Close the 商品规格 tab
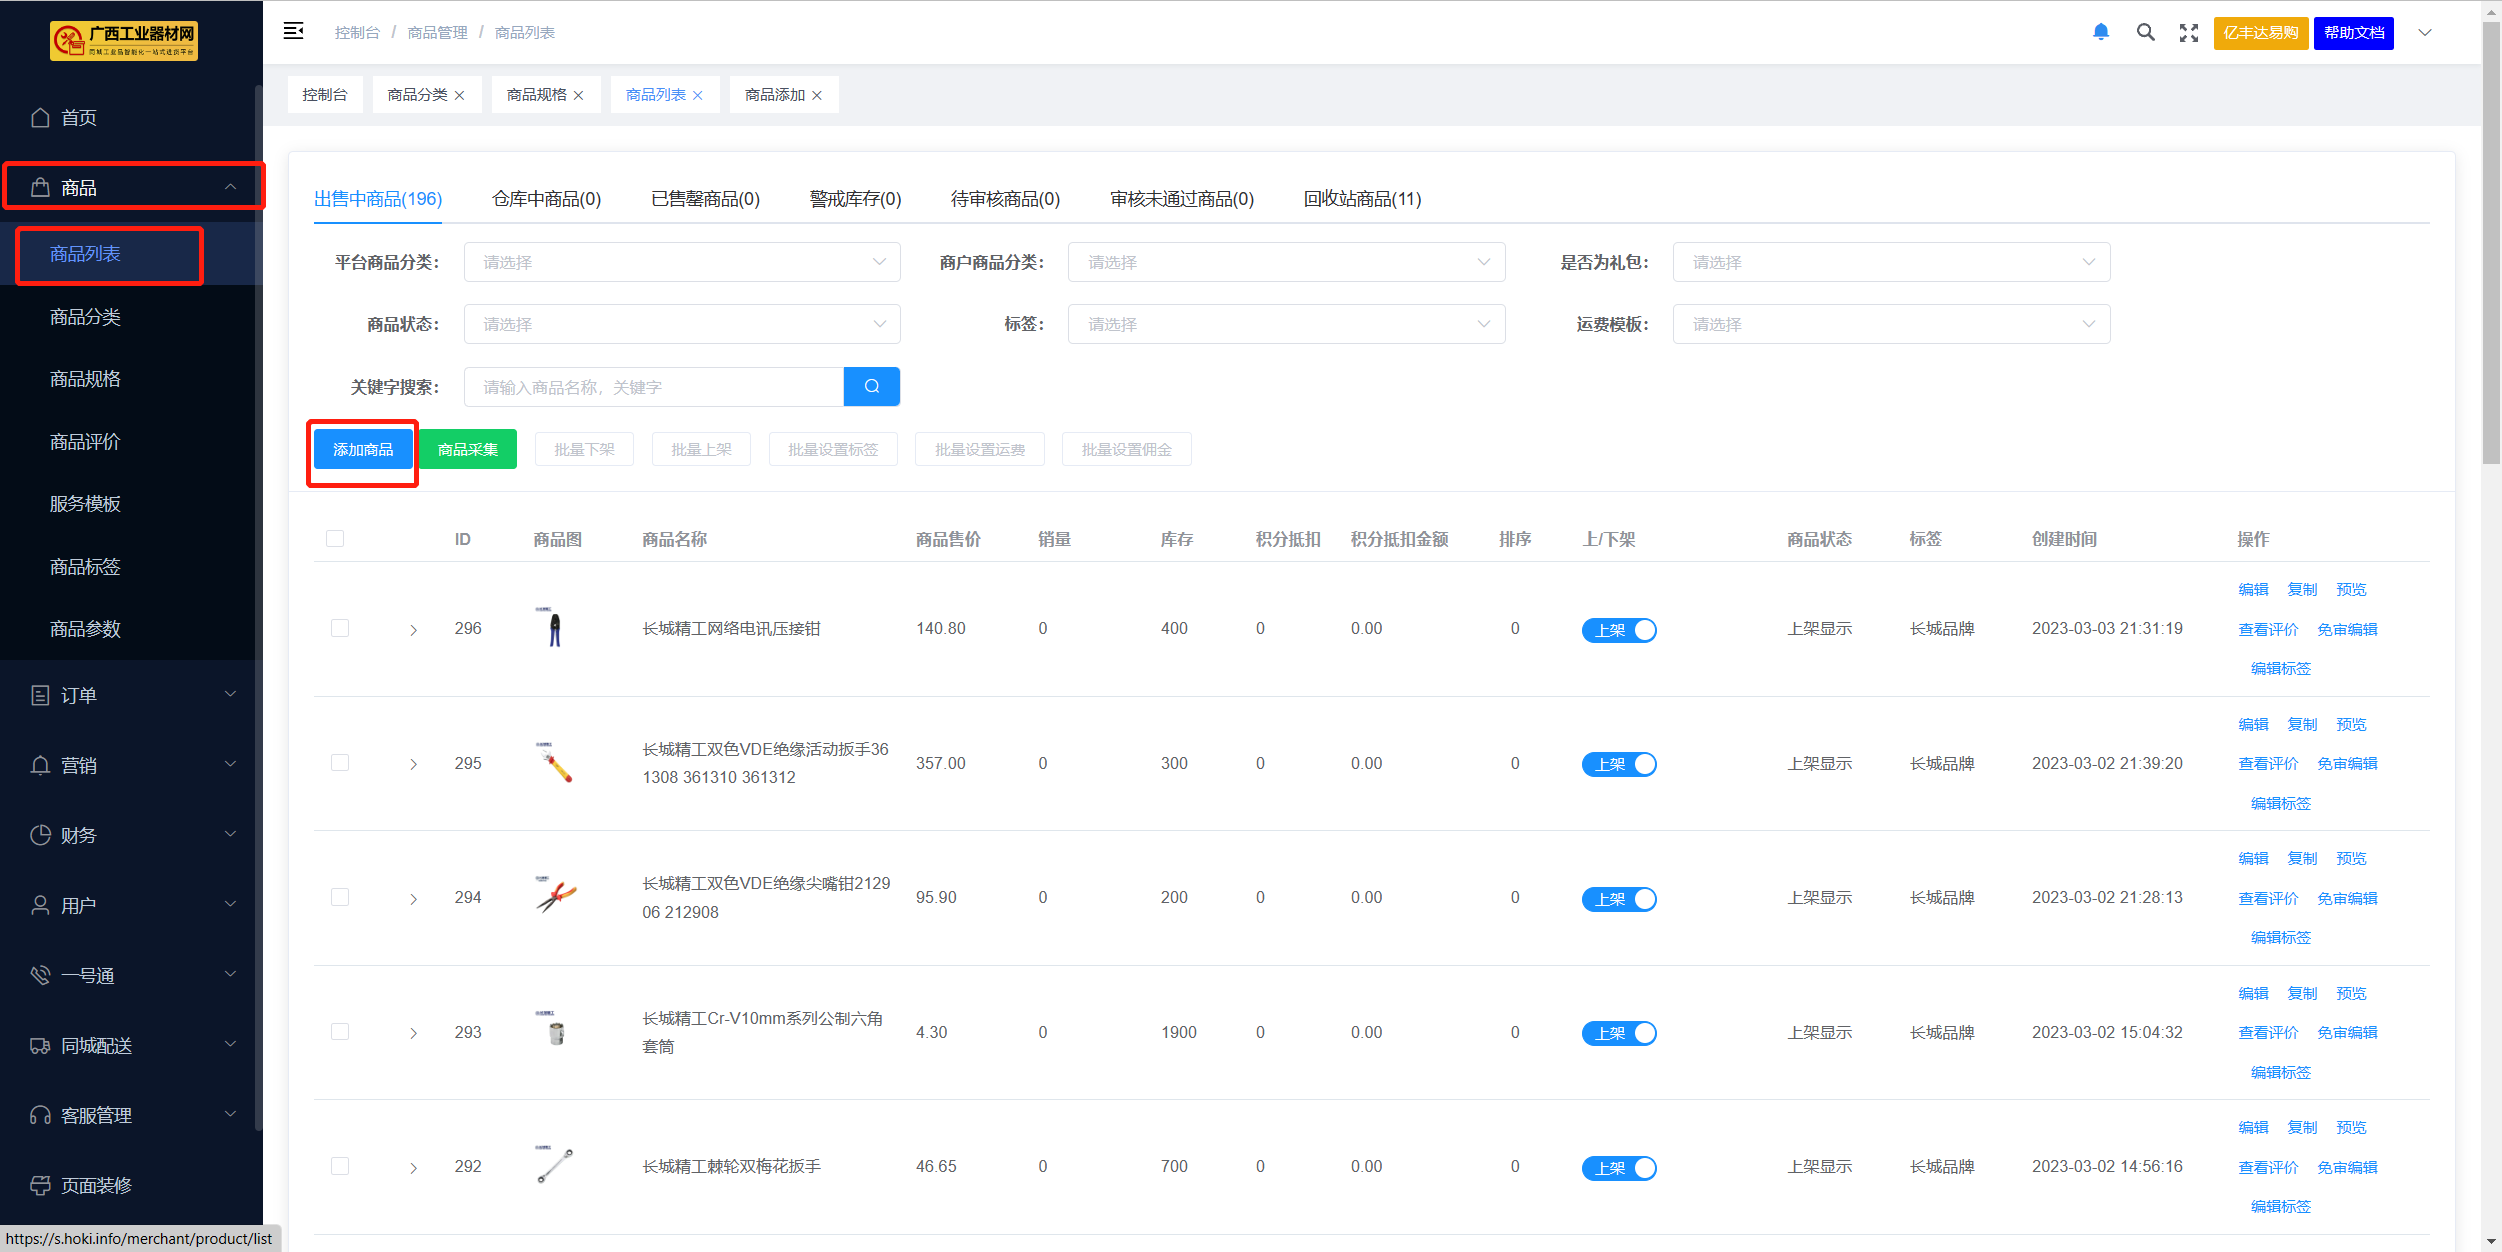Viewport: 2502px width, 1252px height. click(x=578, y=96)
